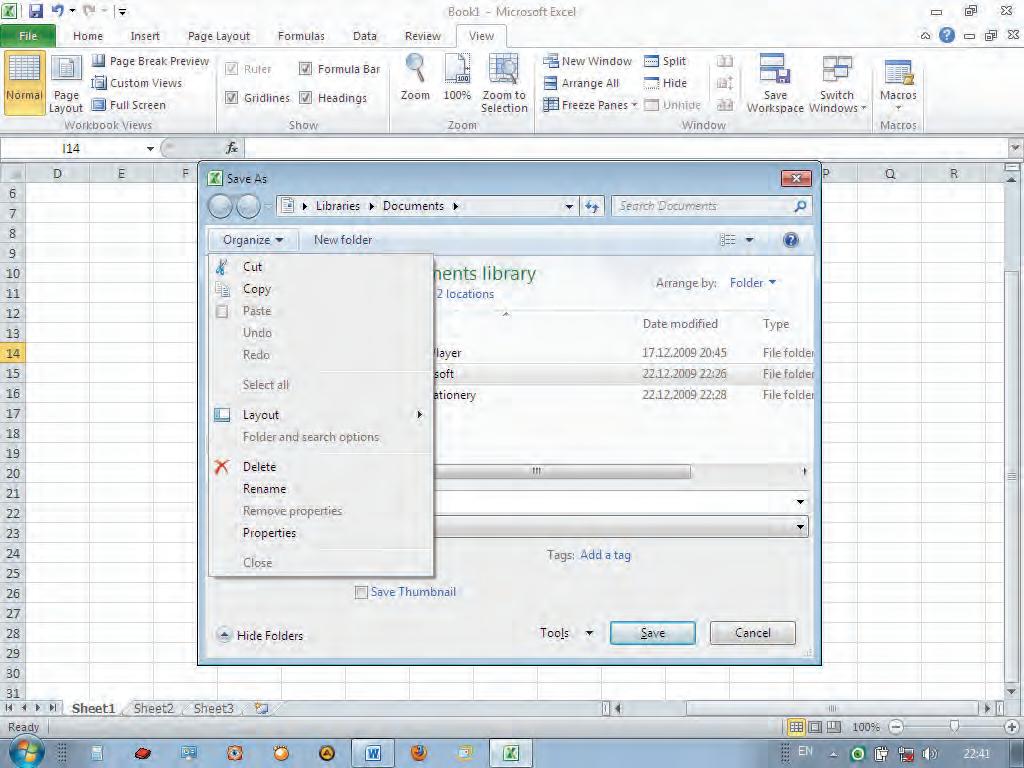
Task: Open Excel Help question mark icon
Action: [947, 35]
